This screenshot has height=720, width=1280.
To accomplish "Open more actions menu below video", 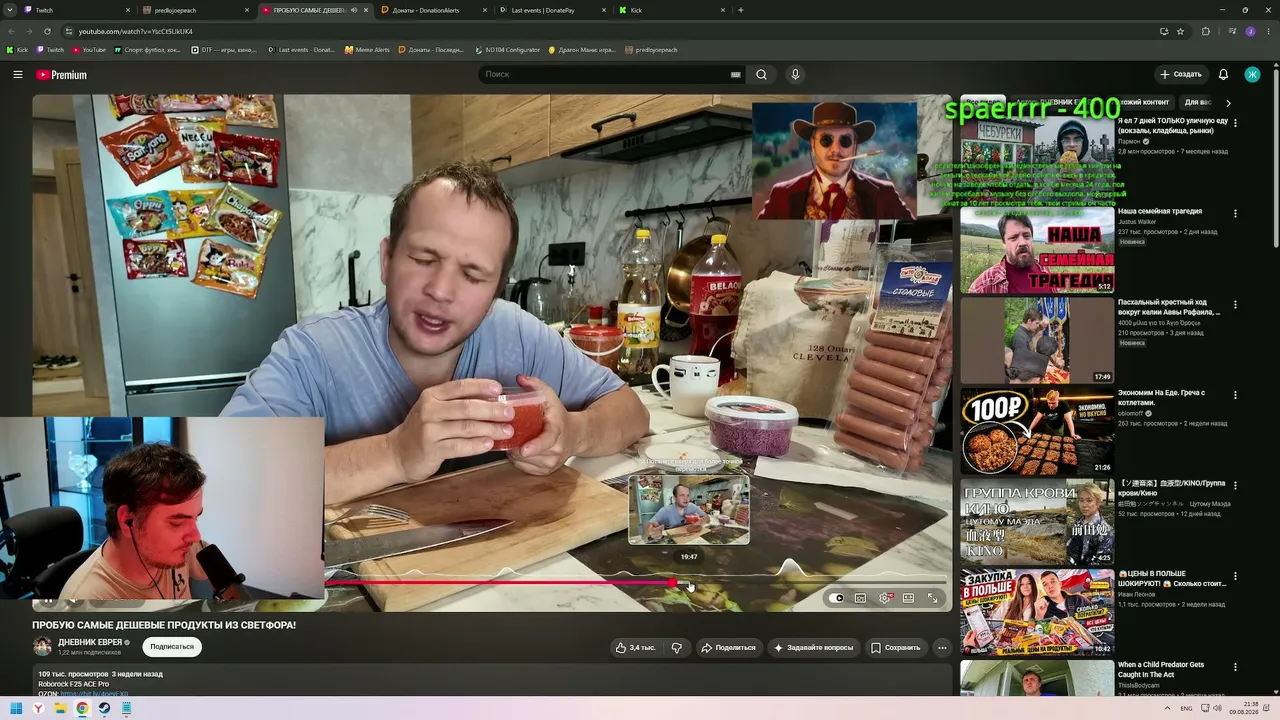I will (x=942, y=648).
